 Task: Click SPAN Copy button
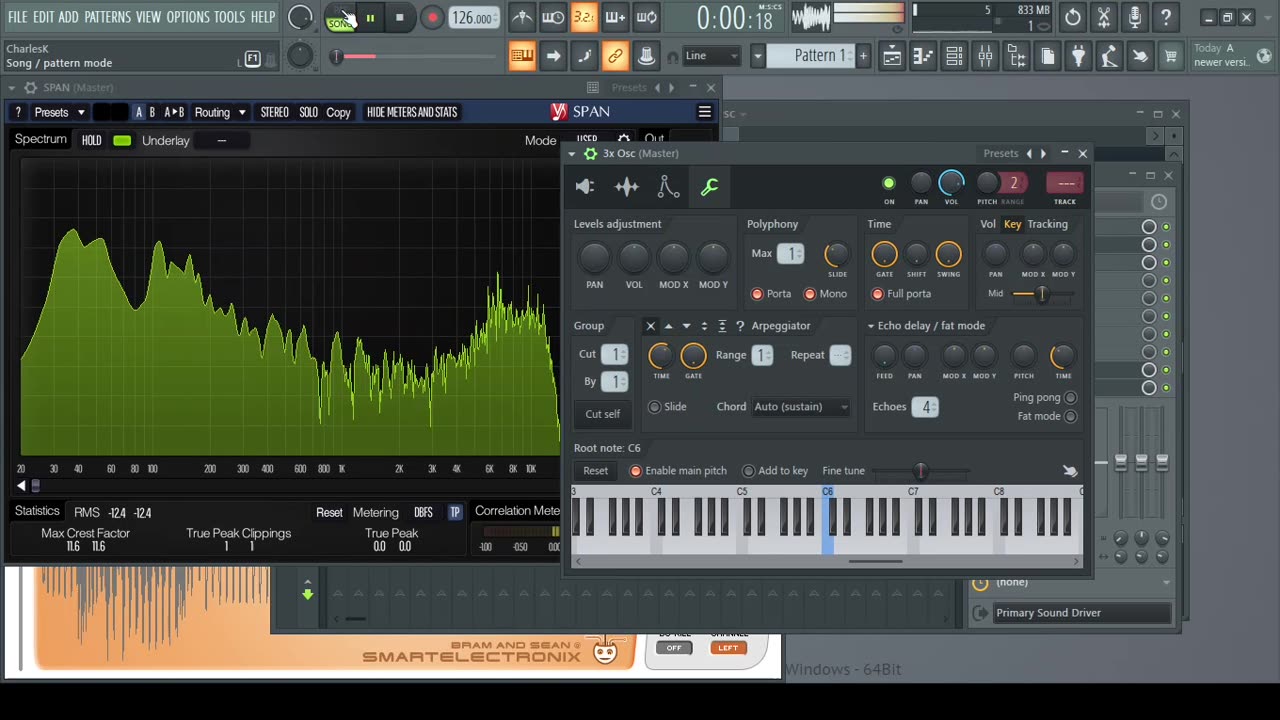[338, 112]
